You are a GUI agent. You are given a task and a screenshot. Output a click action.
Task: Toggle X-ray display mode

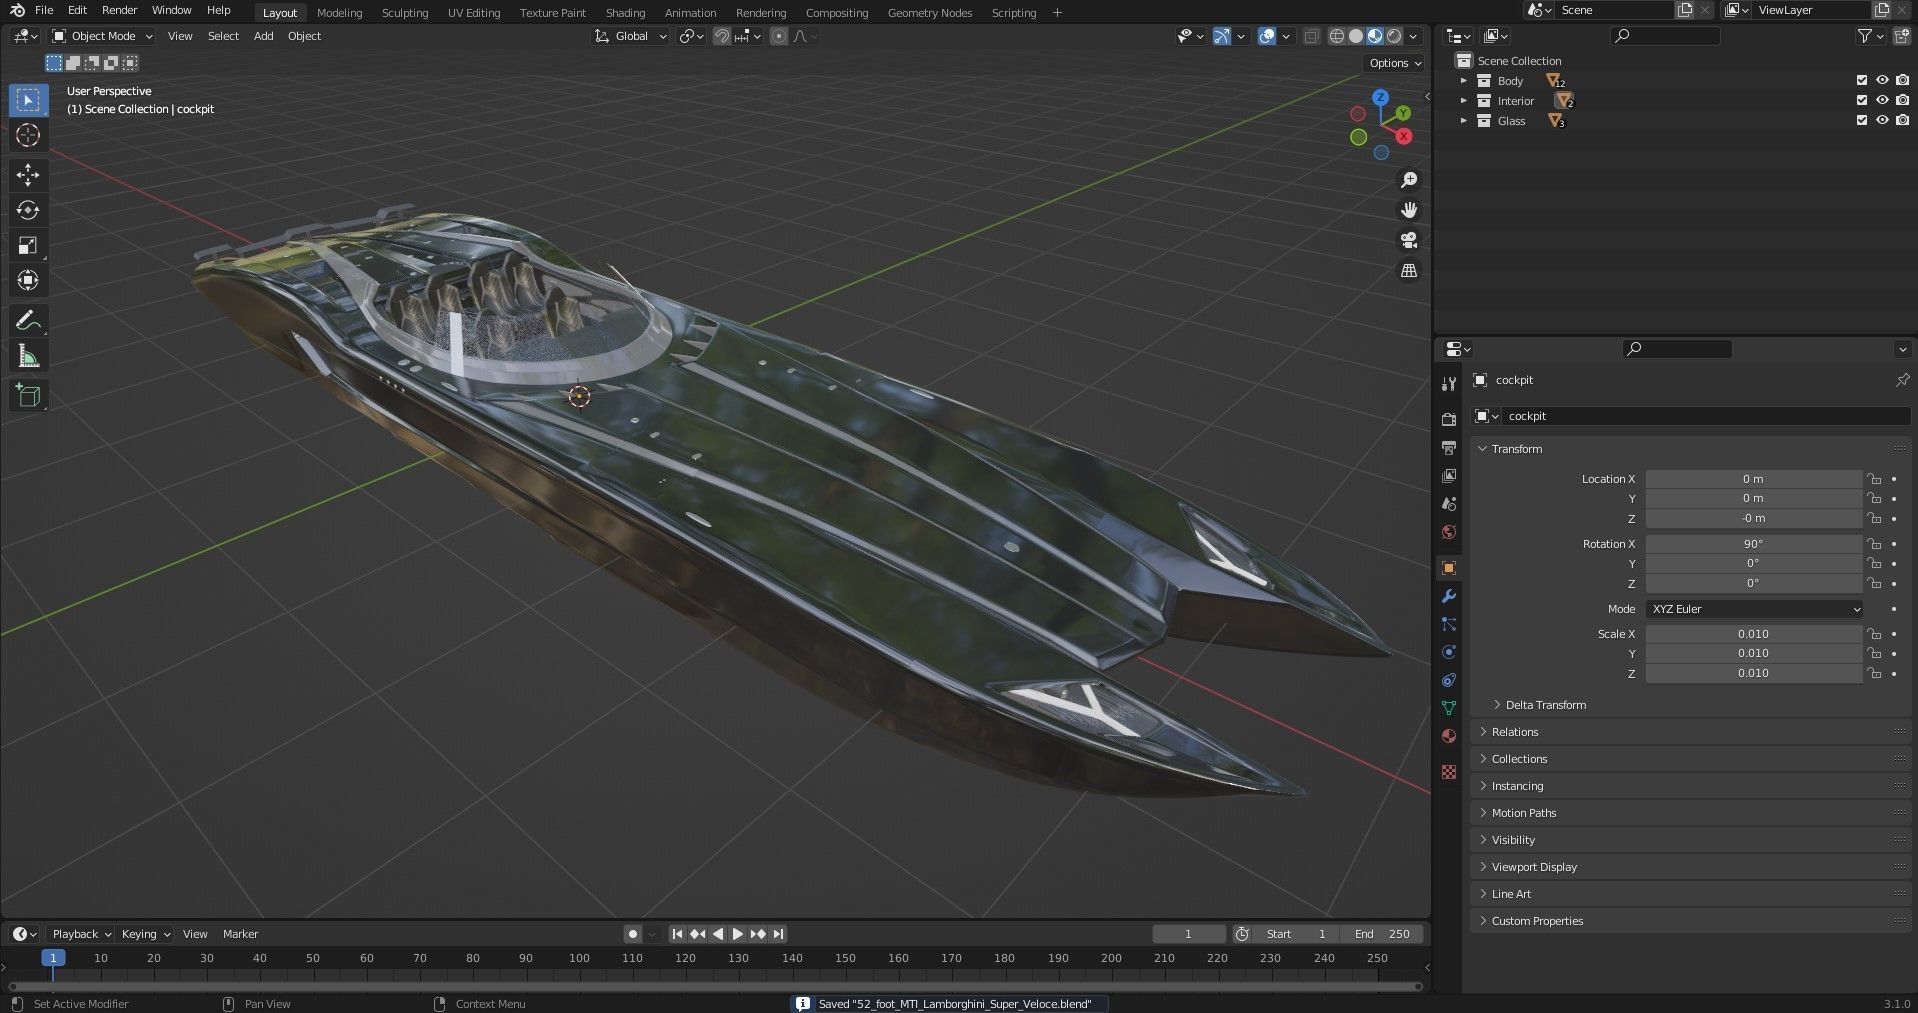click(x=1311, y=36)
